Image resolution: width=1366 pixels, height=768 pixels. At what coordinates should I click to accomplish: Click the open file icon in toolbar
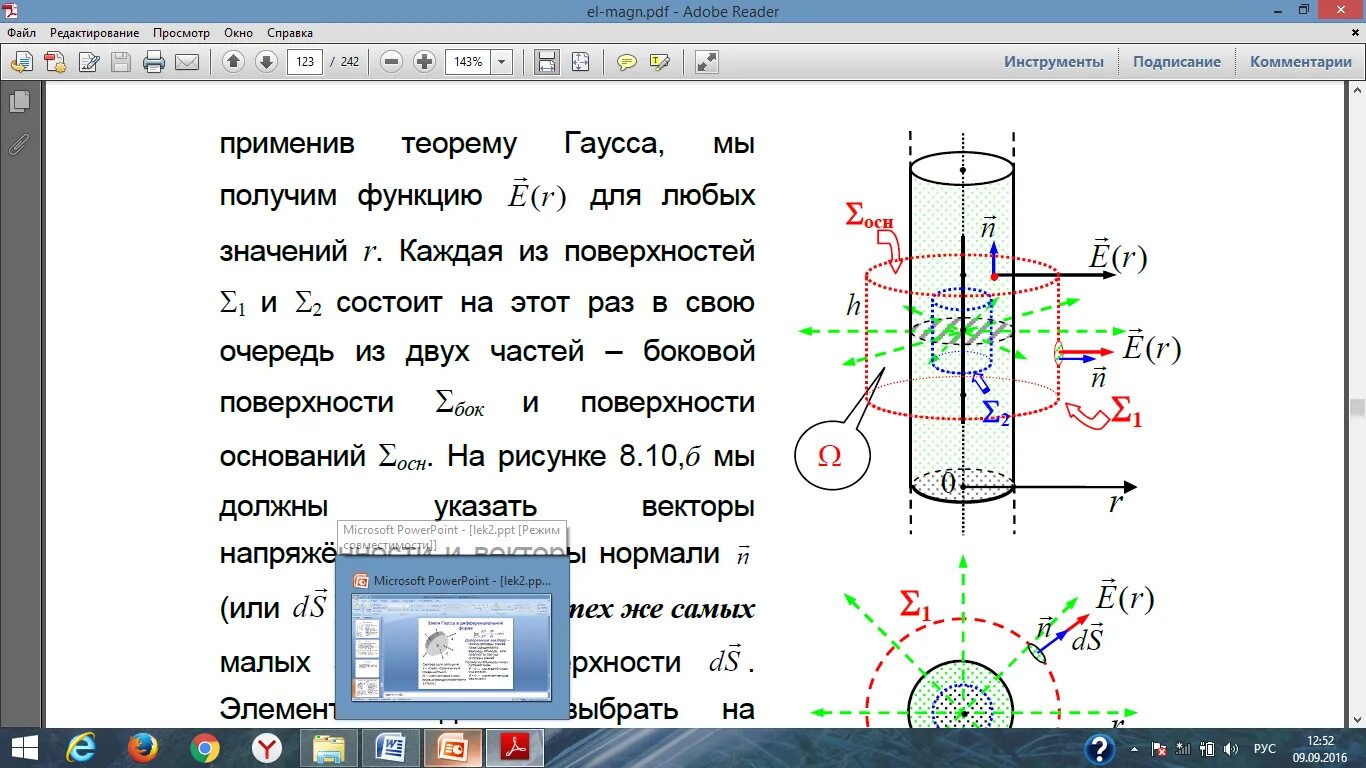tap(21, 62)
